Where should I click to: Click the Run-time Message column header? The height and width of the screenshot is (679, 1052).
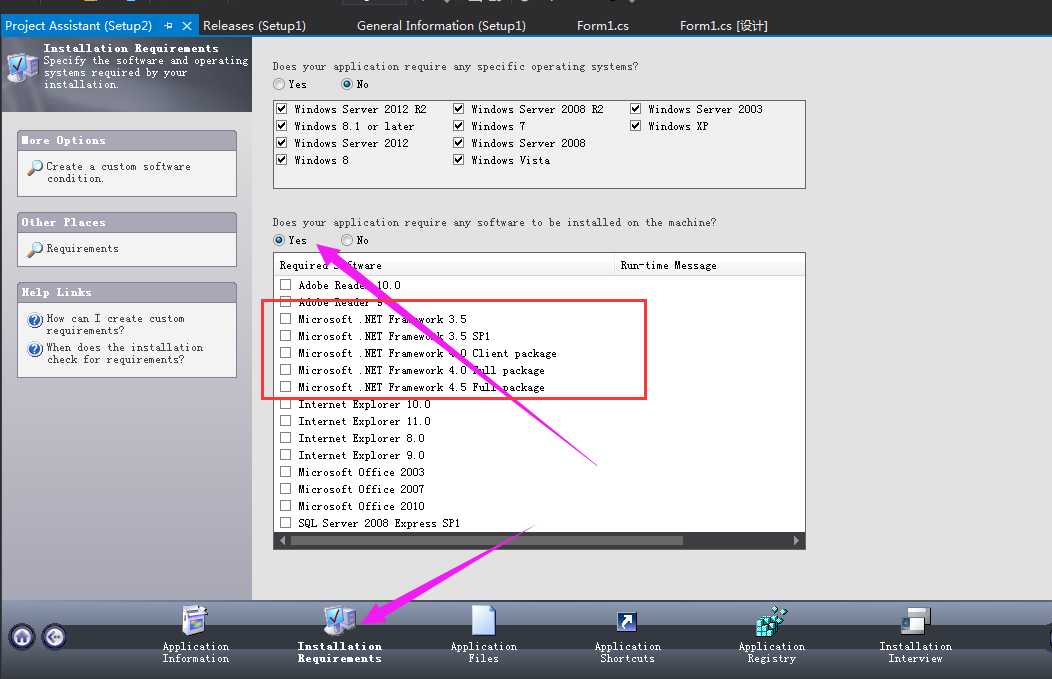tap(709, 265)
